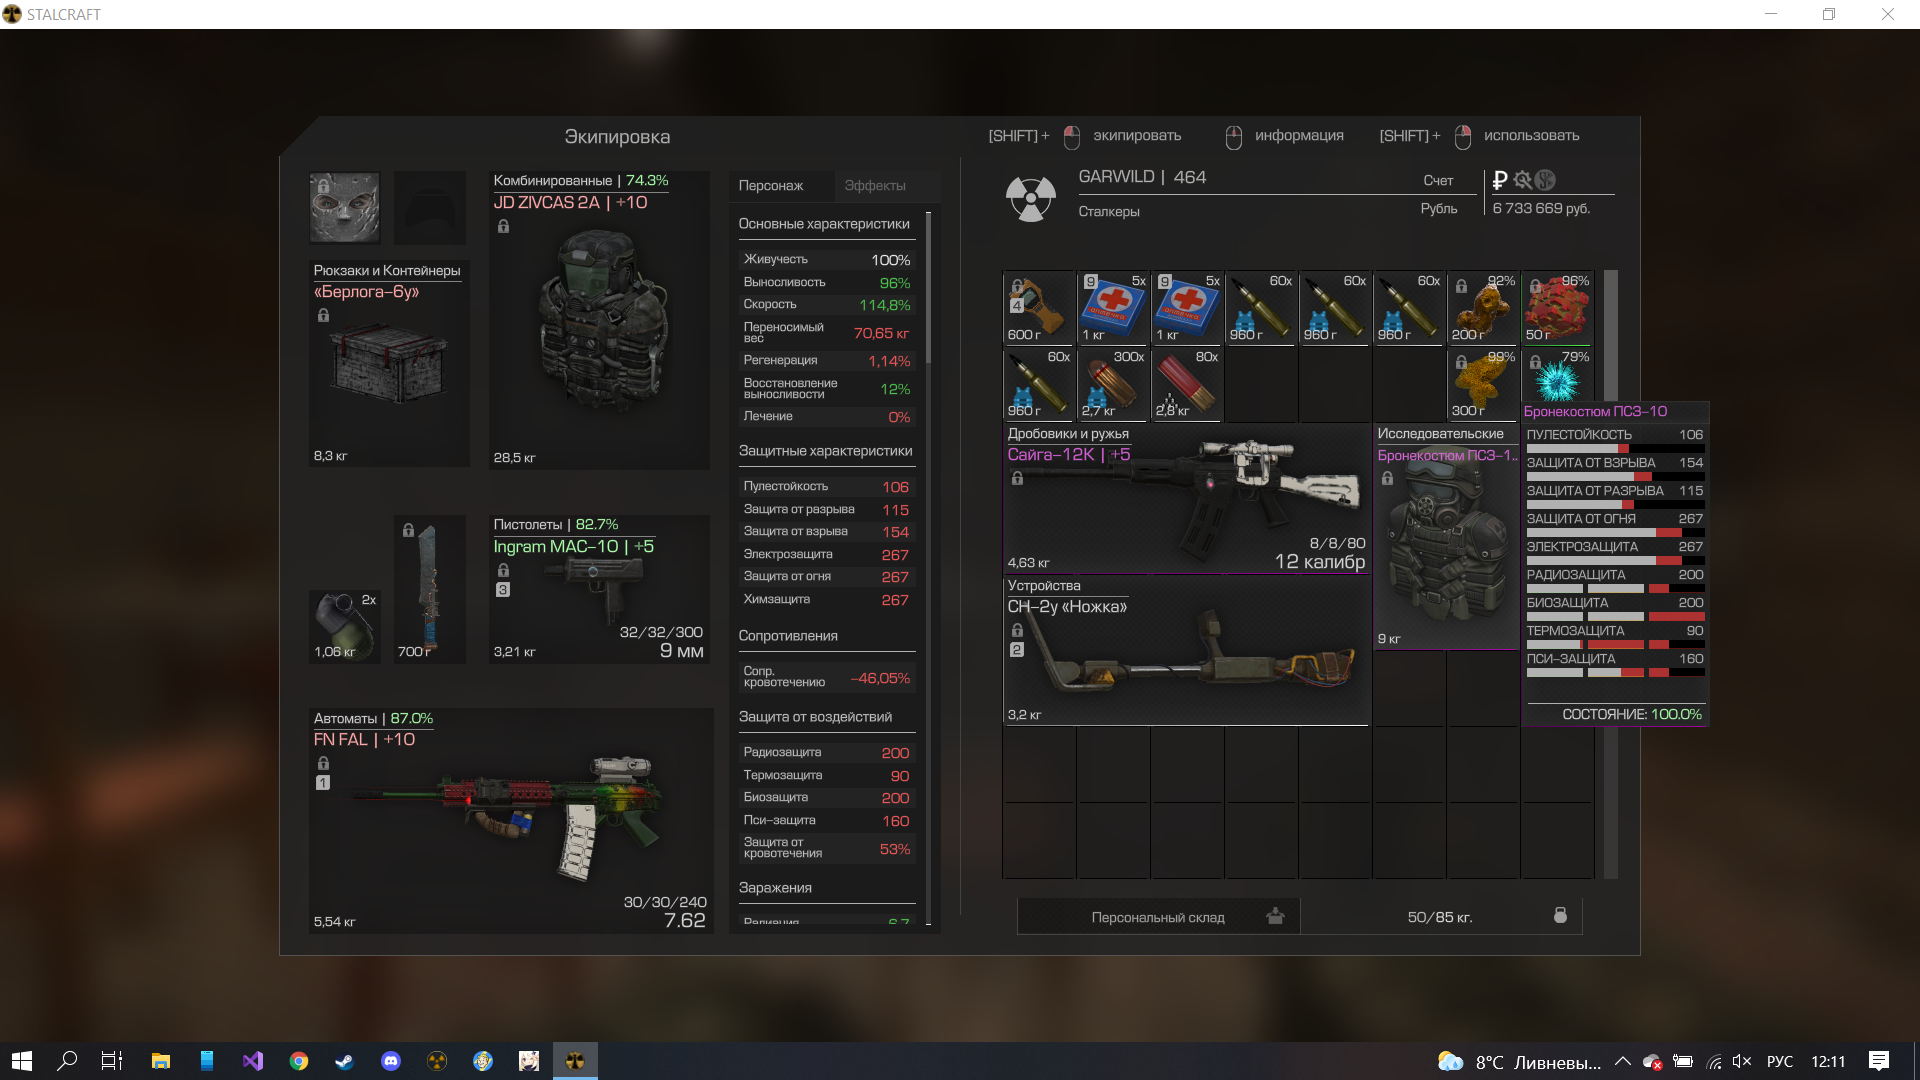This screenshot has width=1920, height=1080.
Task: Select the «Берлога-6у» container slot
Action: pyautogui.click(x=389, y=364)
